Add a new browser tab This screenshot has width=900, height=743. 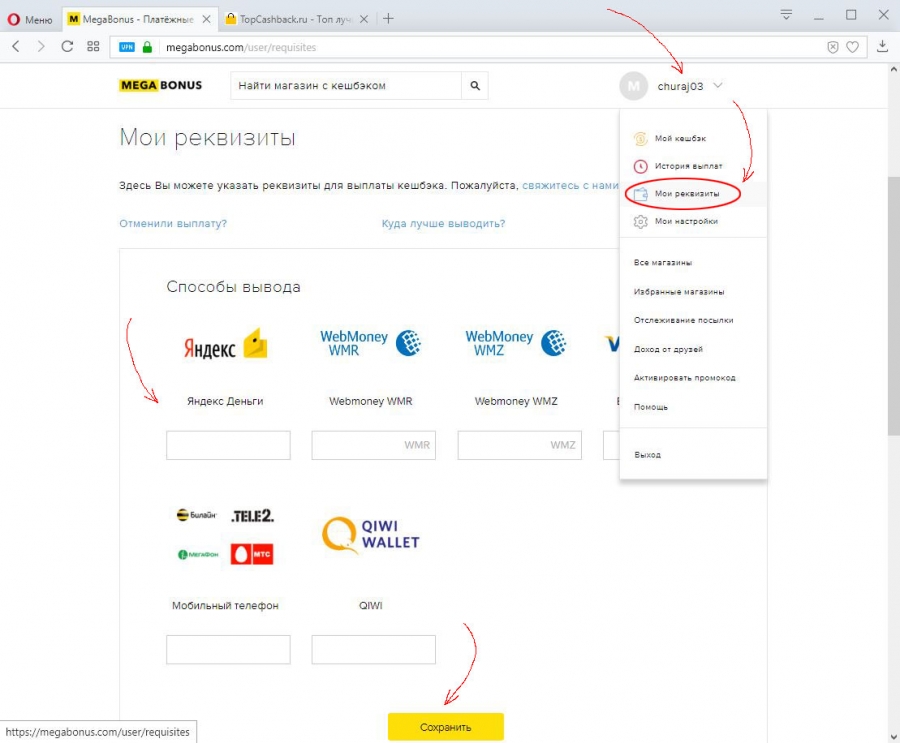(389, 19)
